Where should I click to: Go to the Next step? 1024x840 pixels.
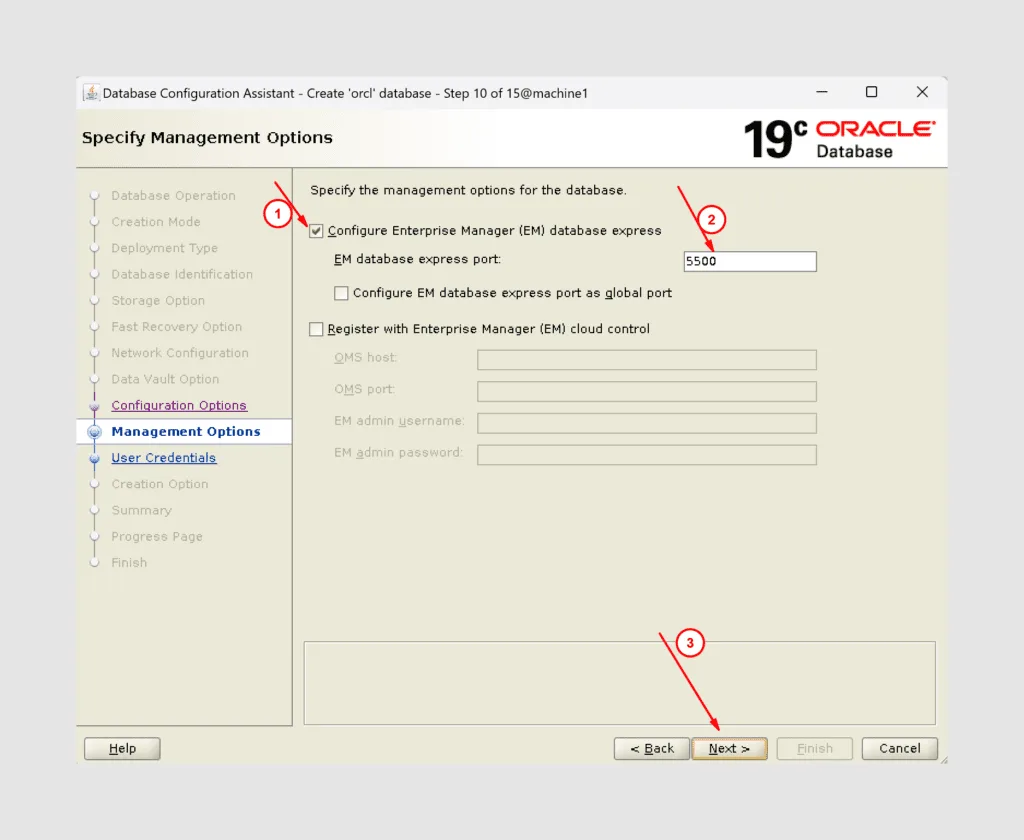pyautogui.click(x=729, y=749)
